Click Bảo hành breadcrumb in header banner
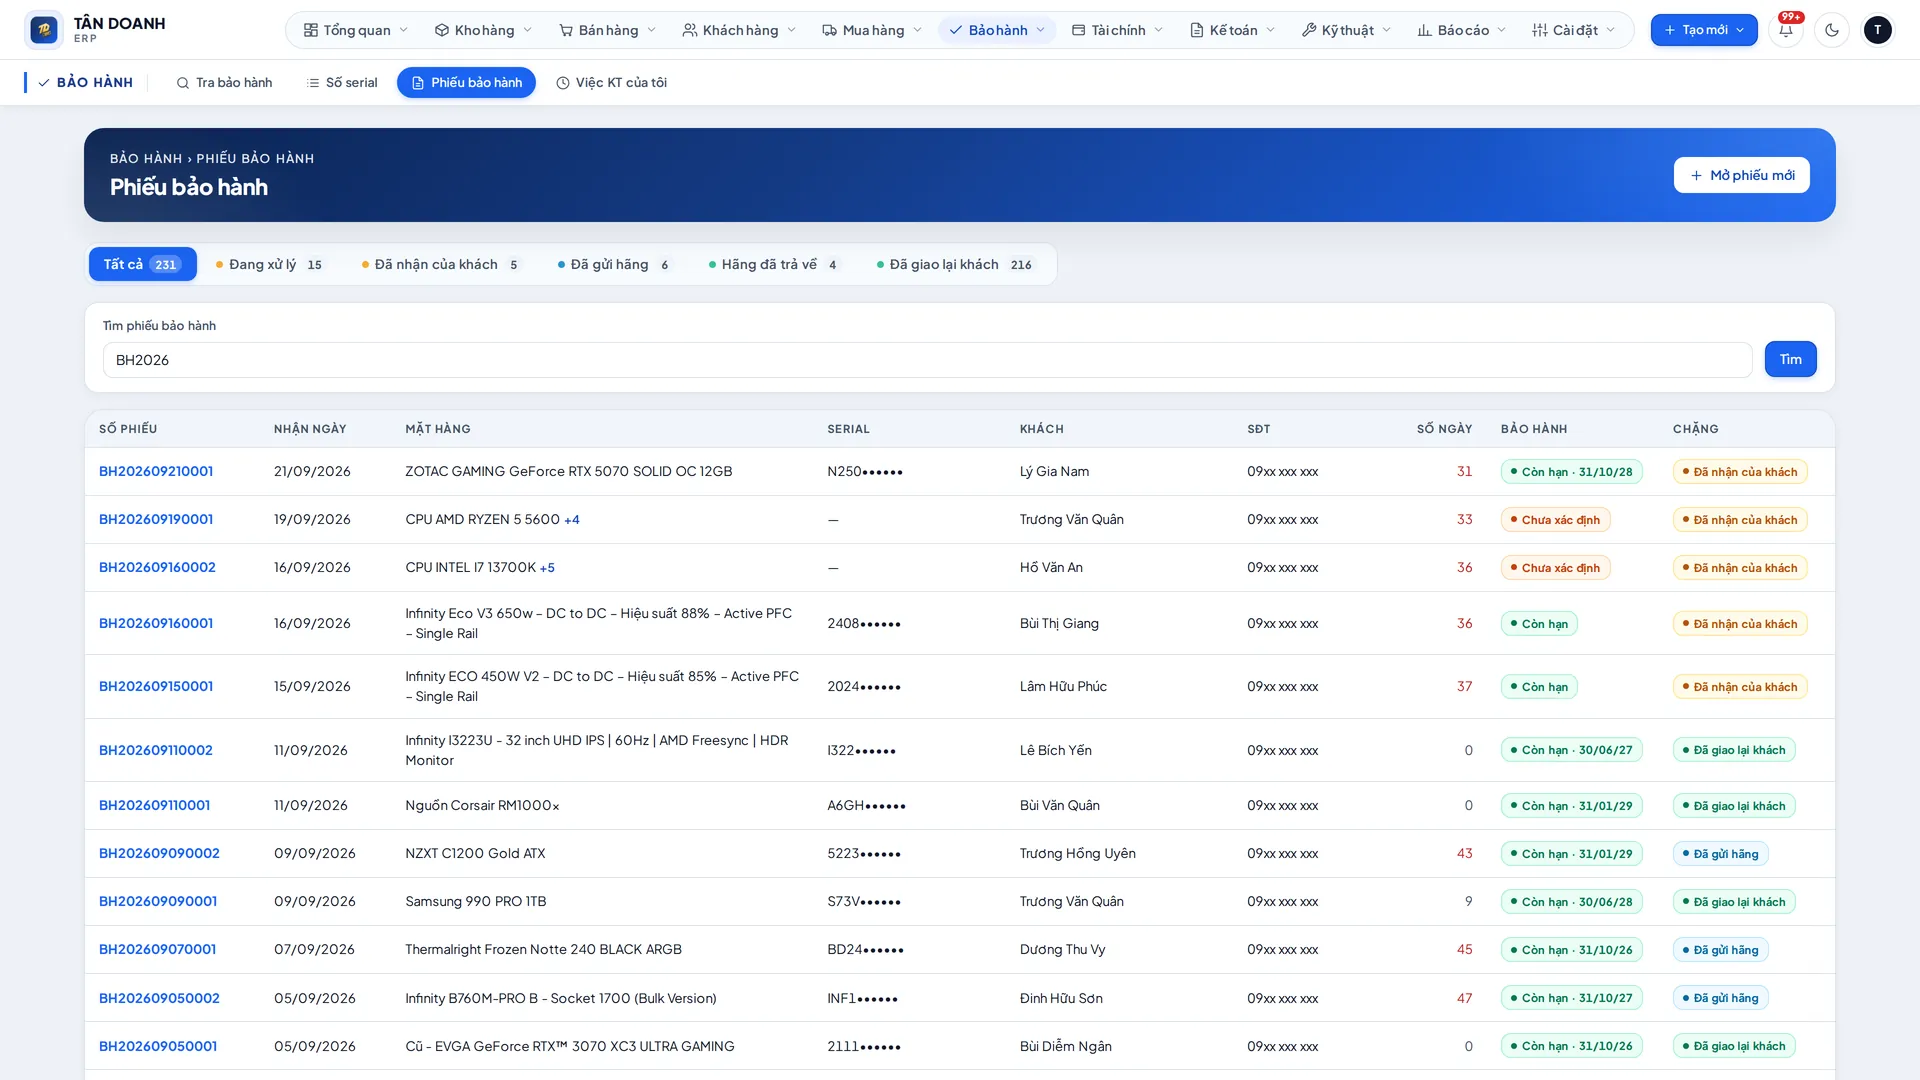 [x=146, y=158]
